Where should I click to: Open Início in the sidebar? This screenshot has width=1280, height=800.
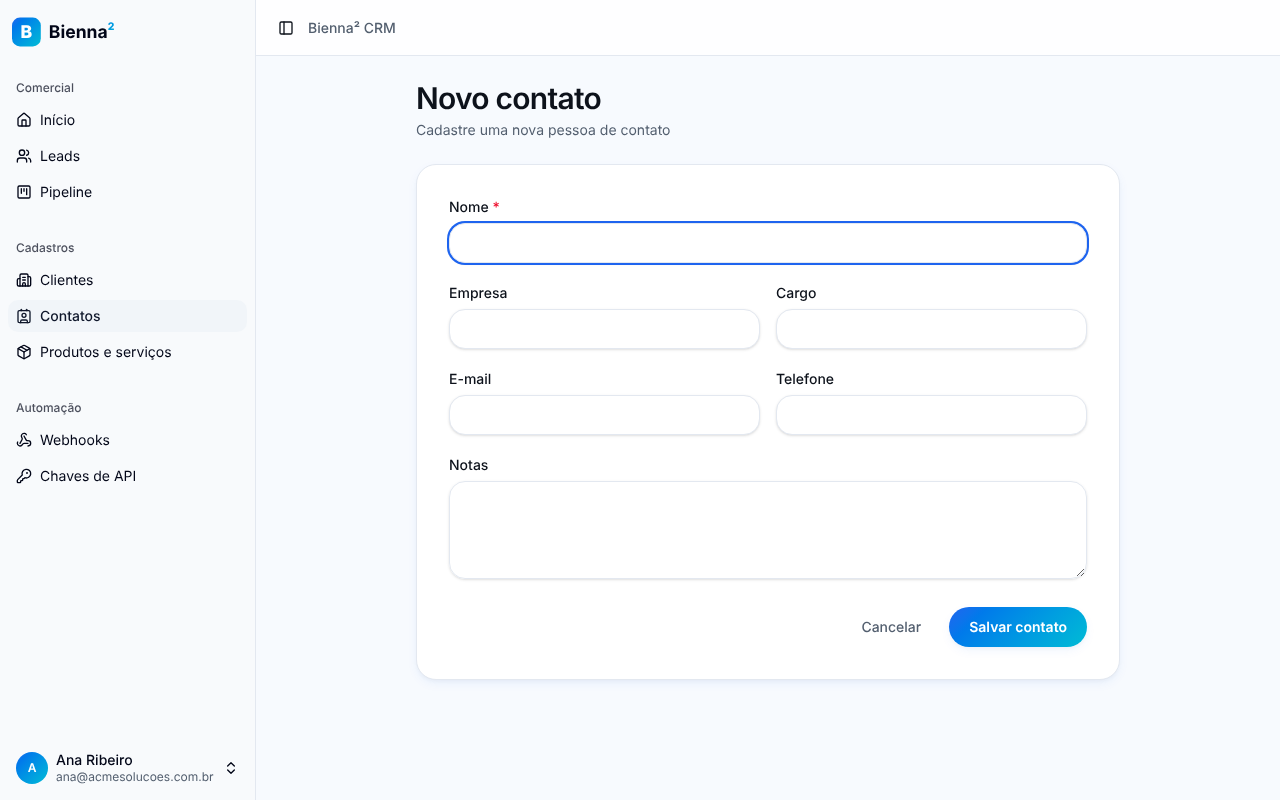pyautogui.click(x=127, y=120)
